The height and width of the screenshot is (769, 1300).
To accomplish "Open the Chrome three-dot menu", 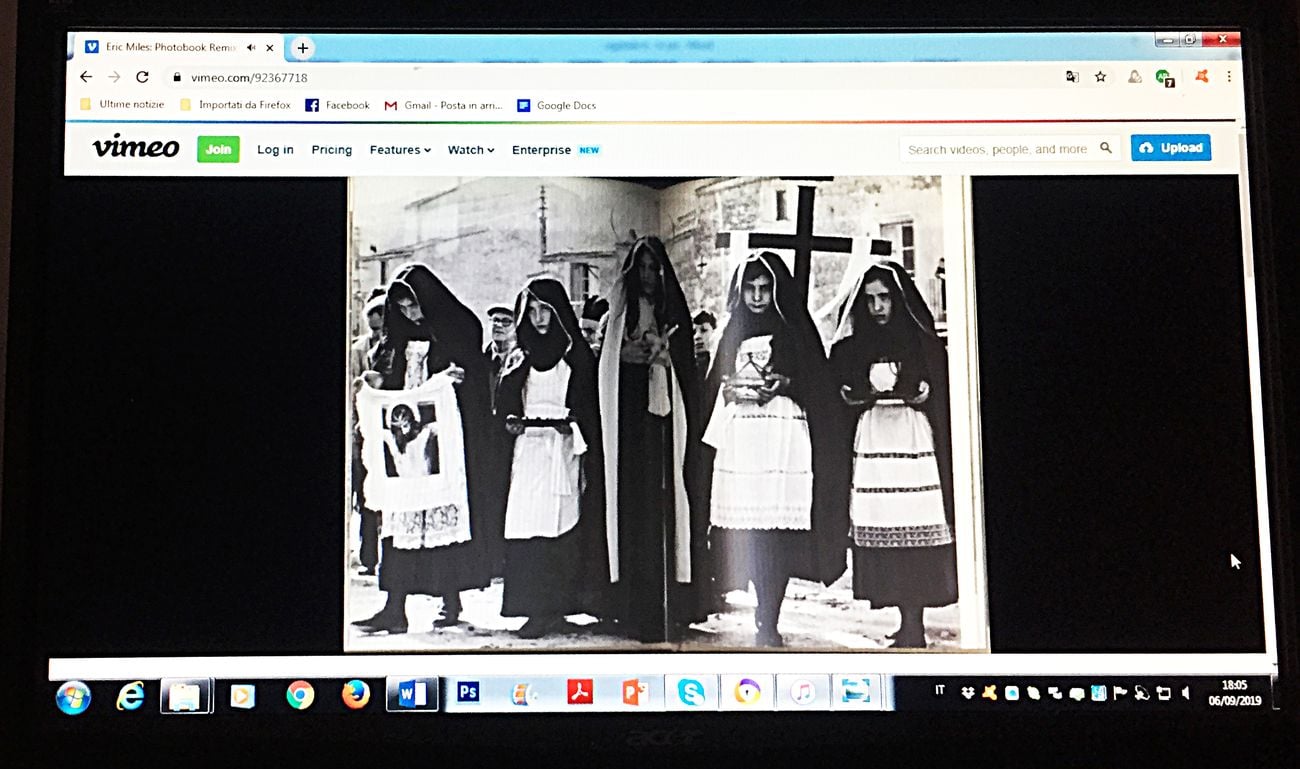I will [x=1229, y=76].
